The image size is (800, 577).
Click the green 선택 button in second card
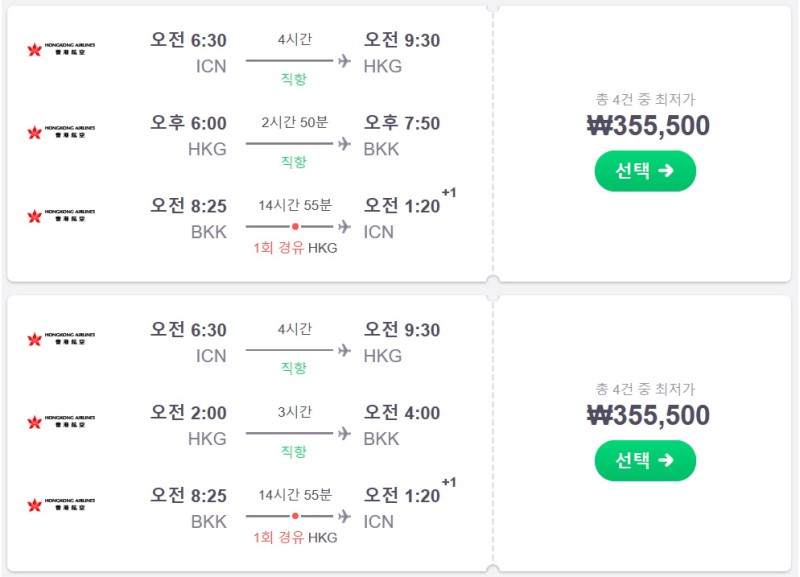click(x=645, y=460)
